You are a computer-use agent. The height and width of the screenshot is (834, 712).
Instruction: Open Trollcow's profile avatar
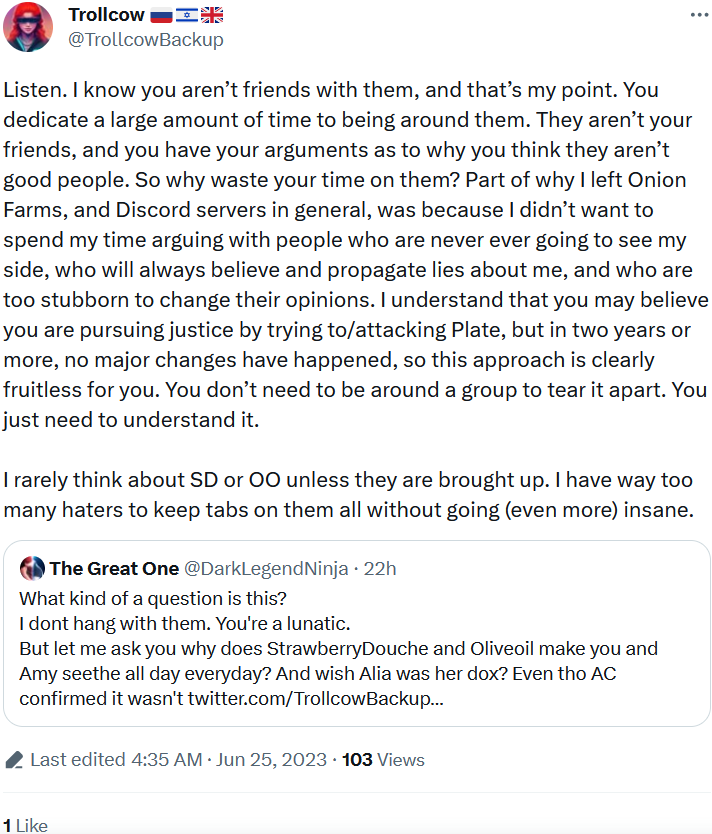click(x=28, y=27)
